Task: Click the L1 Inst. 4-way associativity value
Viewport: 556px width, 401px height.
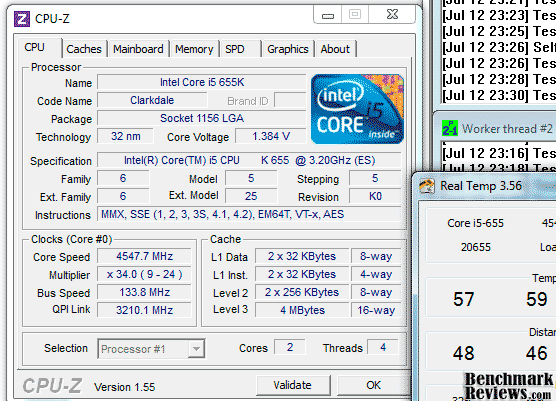Action: click(376, 274)
